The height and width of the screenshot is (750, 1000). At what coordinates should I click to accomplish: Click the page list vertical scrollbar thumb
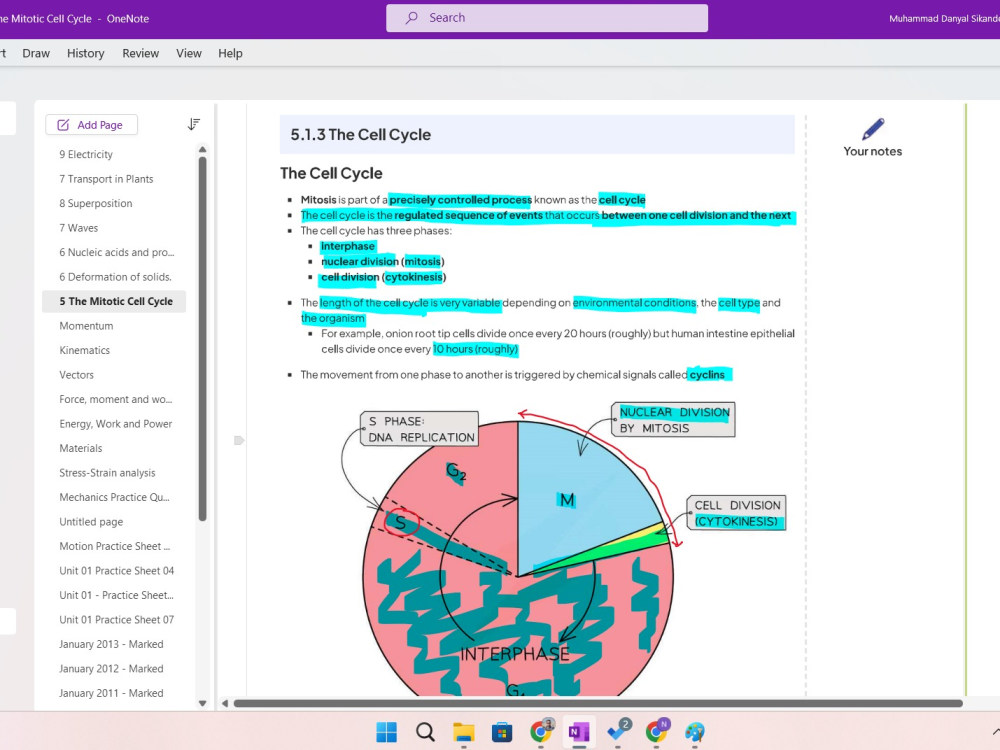203,339
